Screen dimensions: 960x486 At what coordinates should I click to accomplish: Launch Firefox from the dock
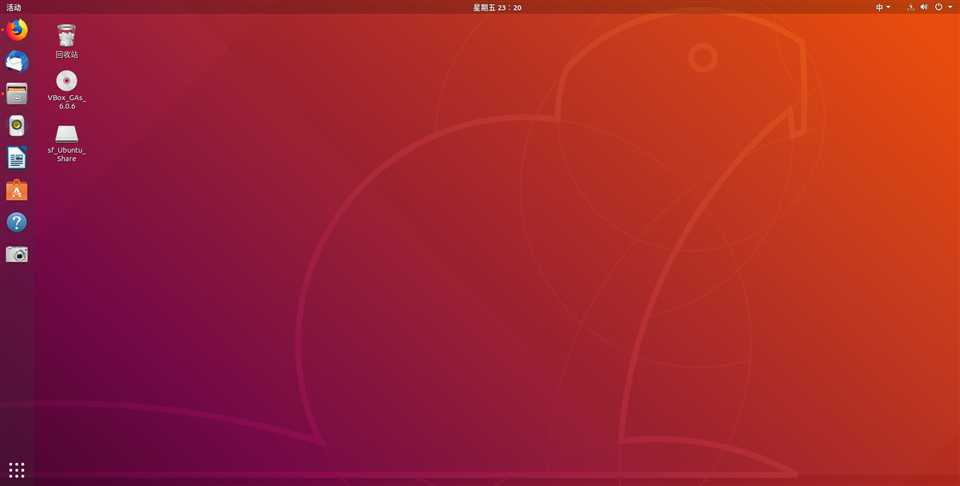(17, 30)
